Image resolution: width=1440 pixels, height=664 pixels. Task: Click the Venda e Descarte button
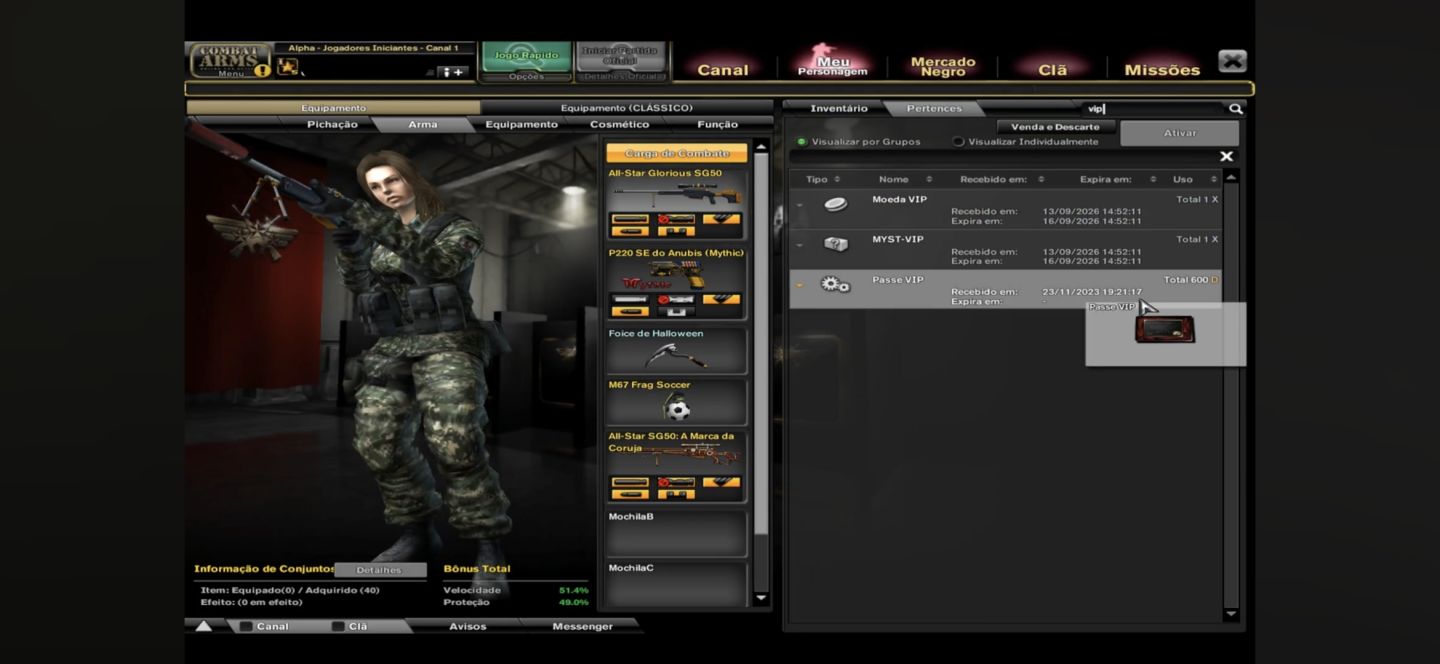click(1055, 127)
